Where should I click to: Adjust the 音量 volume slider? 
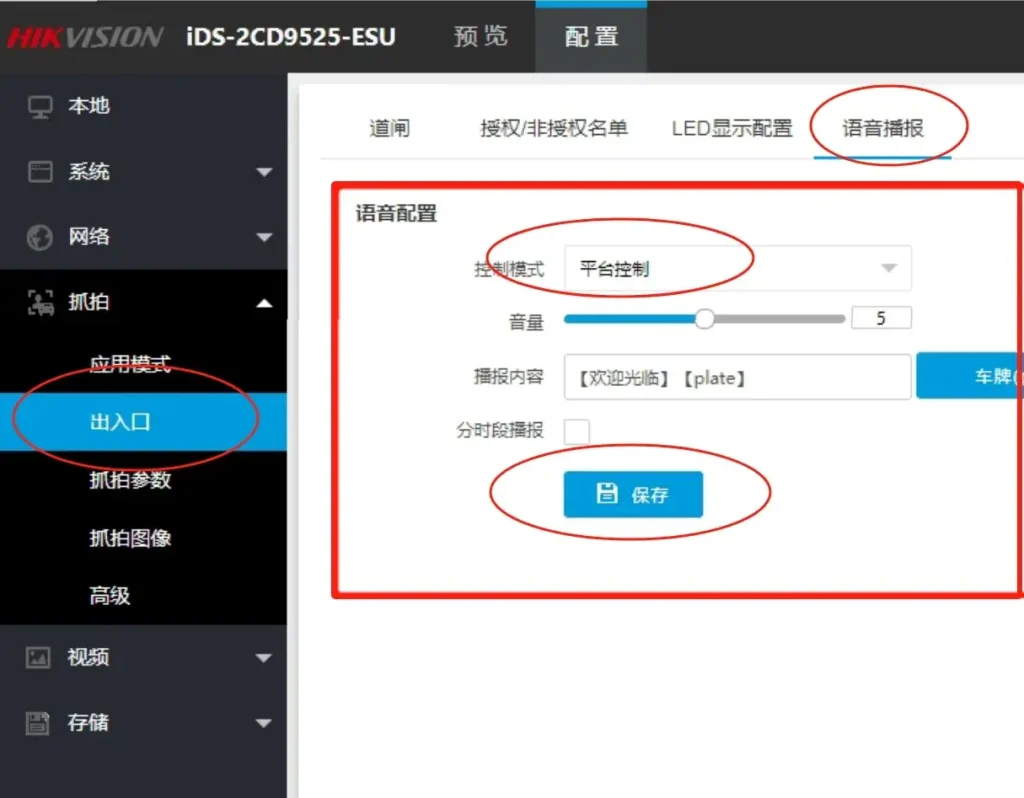(x=704, y=318)
